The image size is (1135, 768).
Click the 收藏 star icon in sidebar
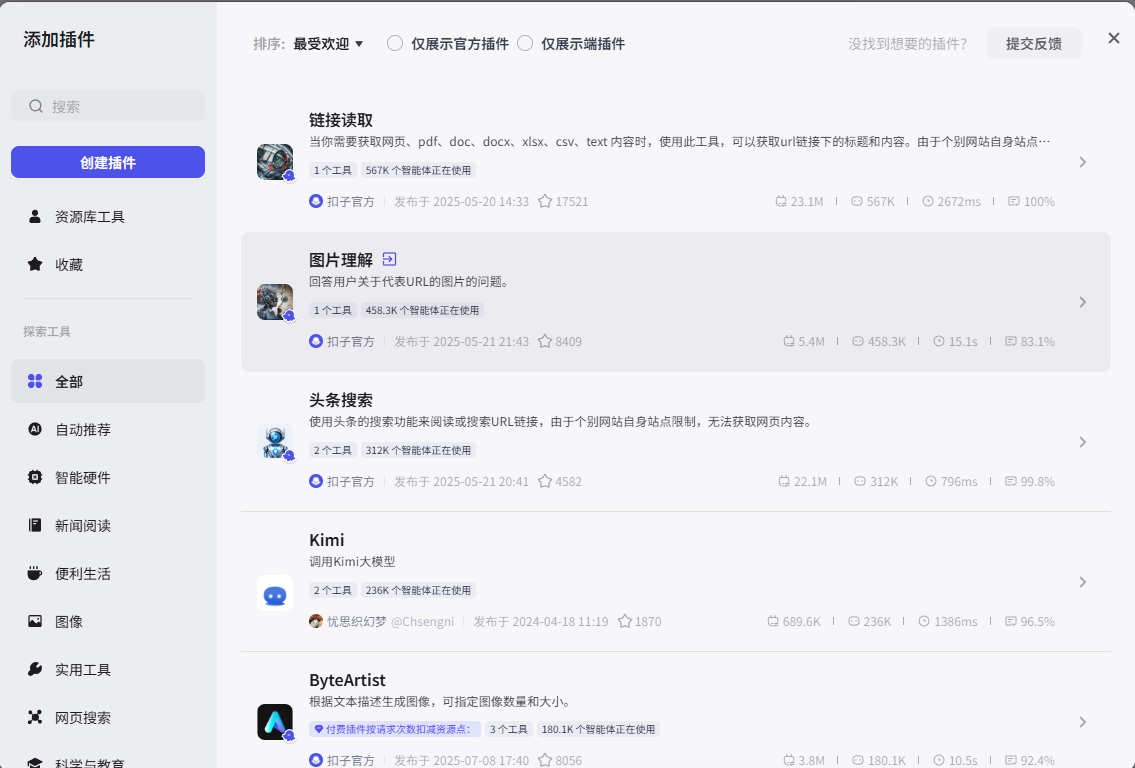point(35,264)
